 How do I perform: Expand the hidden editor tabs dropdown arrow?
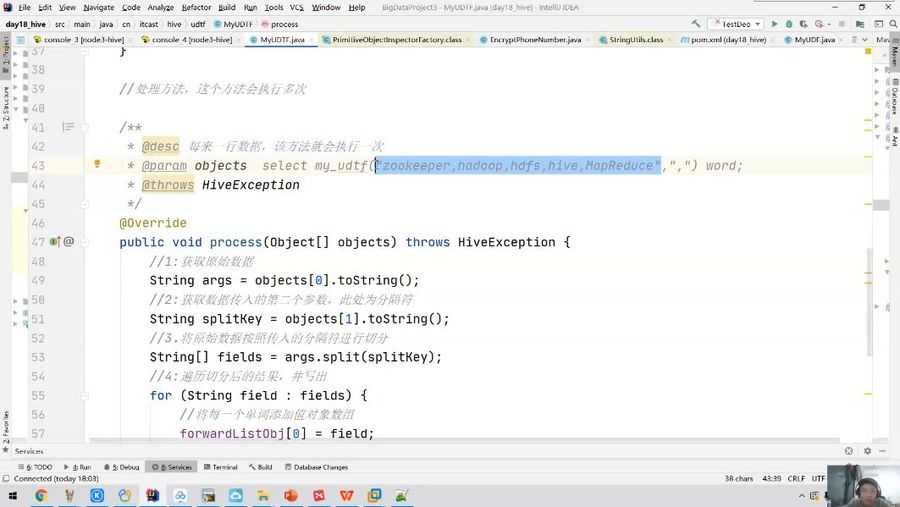[864, 40]
